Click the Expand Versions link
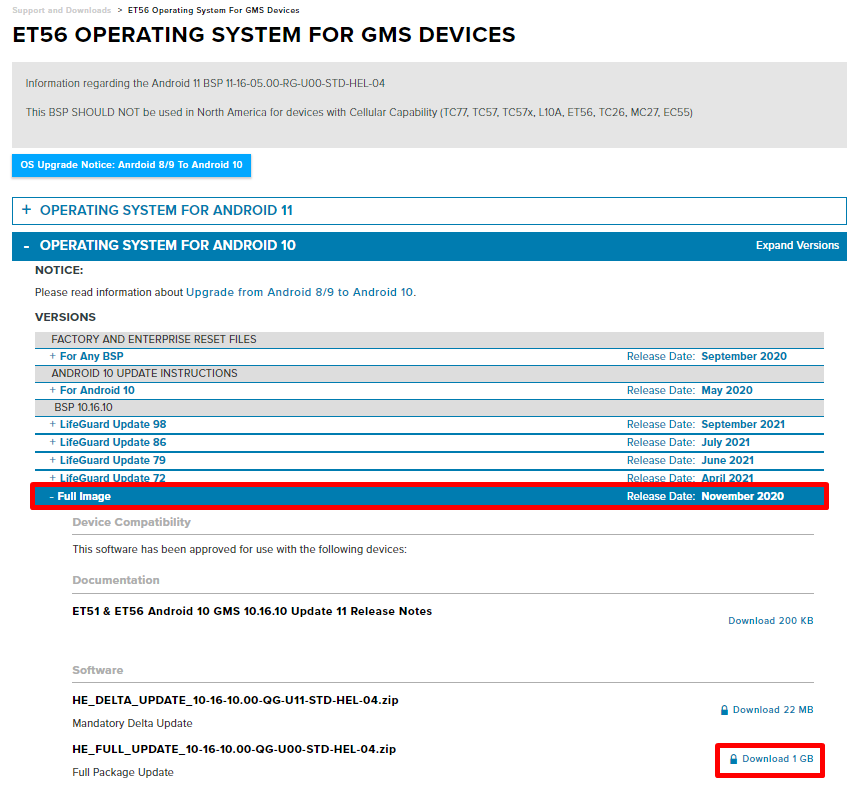The height and width of the screenshot is (793, 856). pyautogui.click(x=797, y=246)
